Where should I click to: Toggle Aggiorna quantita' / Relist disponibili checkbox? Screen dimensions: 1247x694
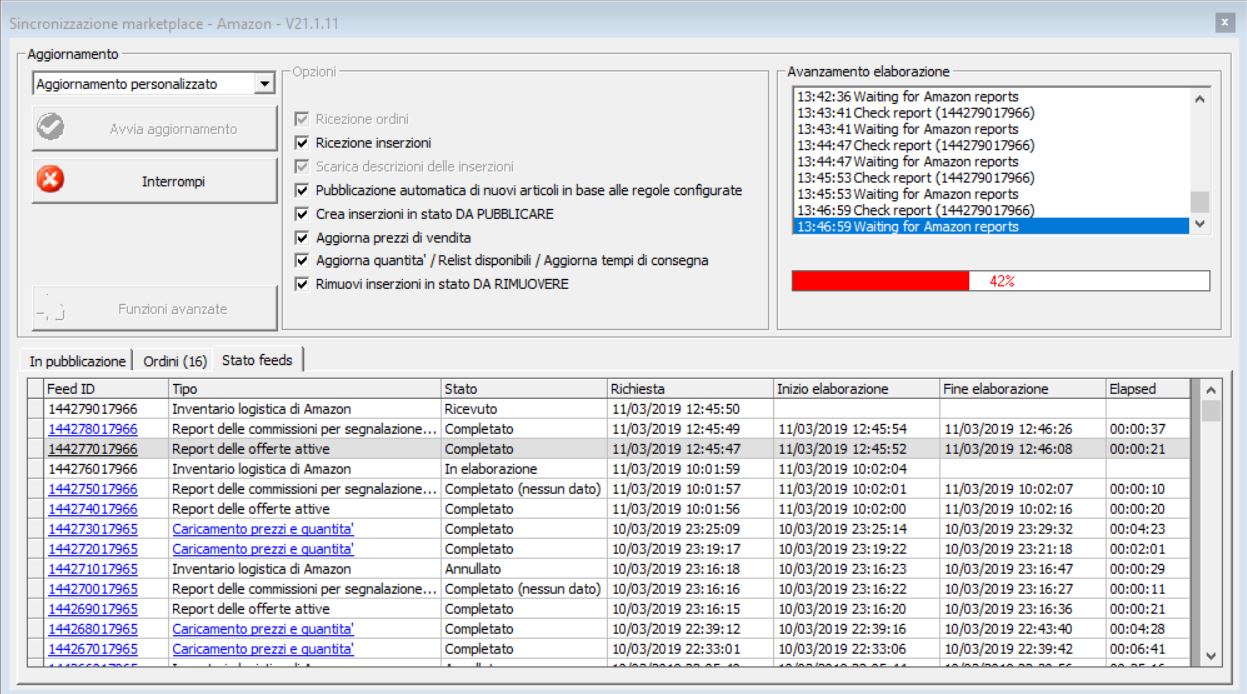coord(302,261)
